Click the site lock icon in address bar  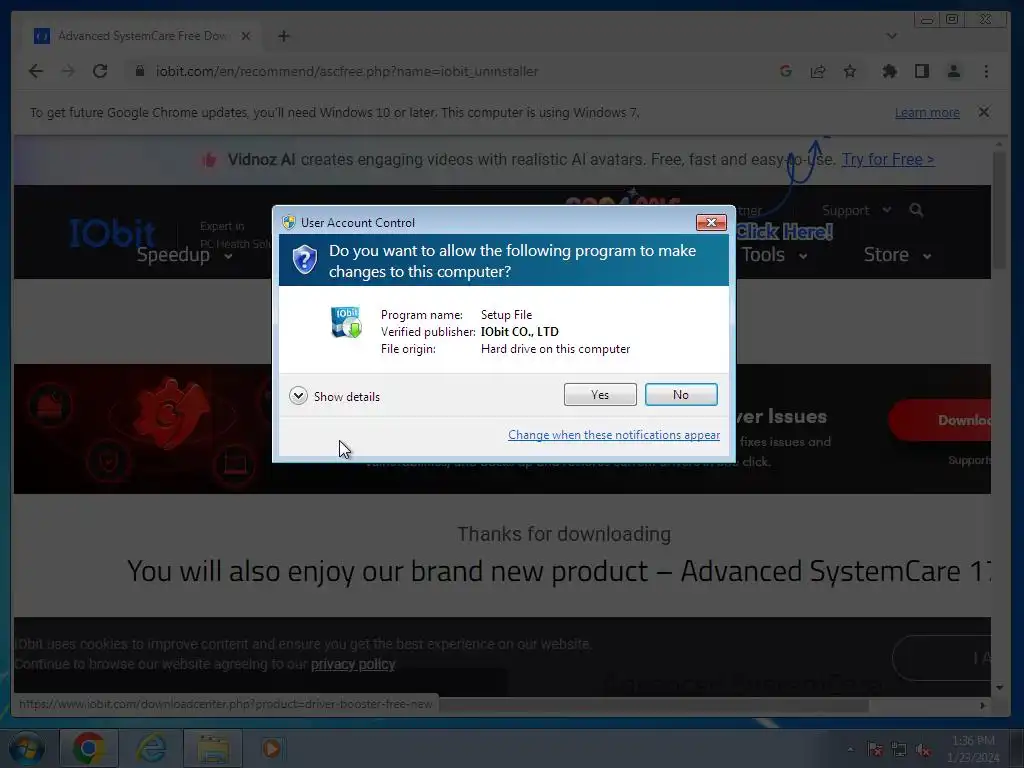tap(139, 71)
